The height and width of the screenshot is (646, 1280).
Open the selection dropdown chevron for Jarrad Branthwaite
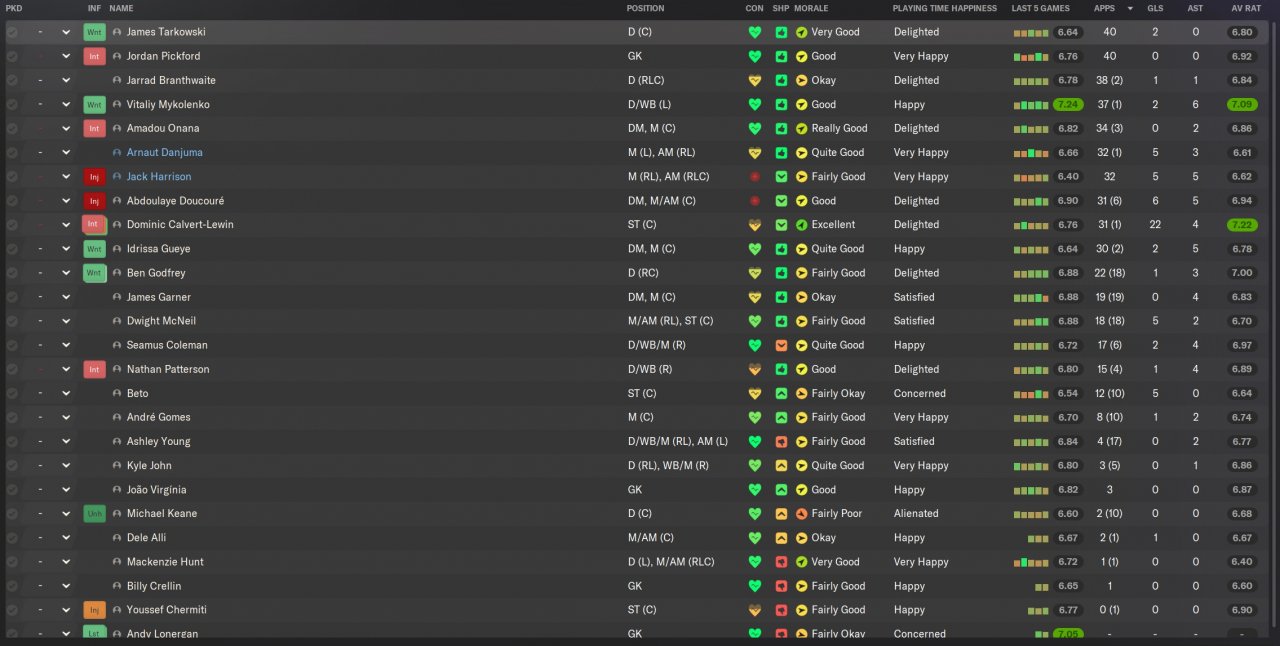(66, 80)
